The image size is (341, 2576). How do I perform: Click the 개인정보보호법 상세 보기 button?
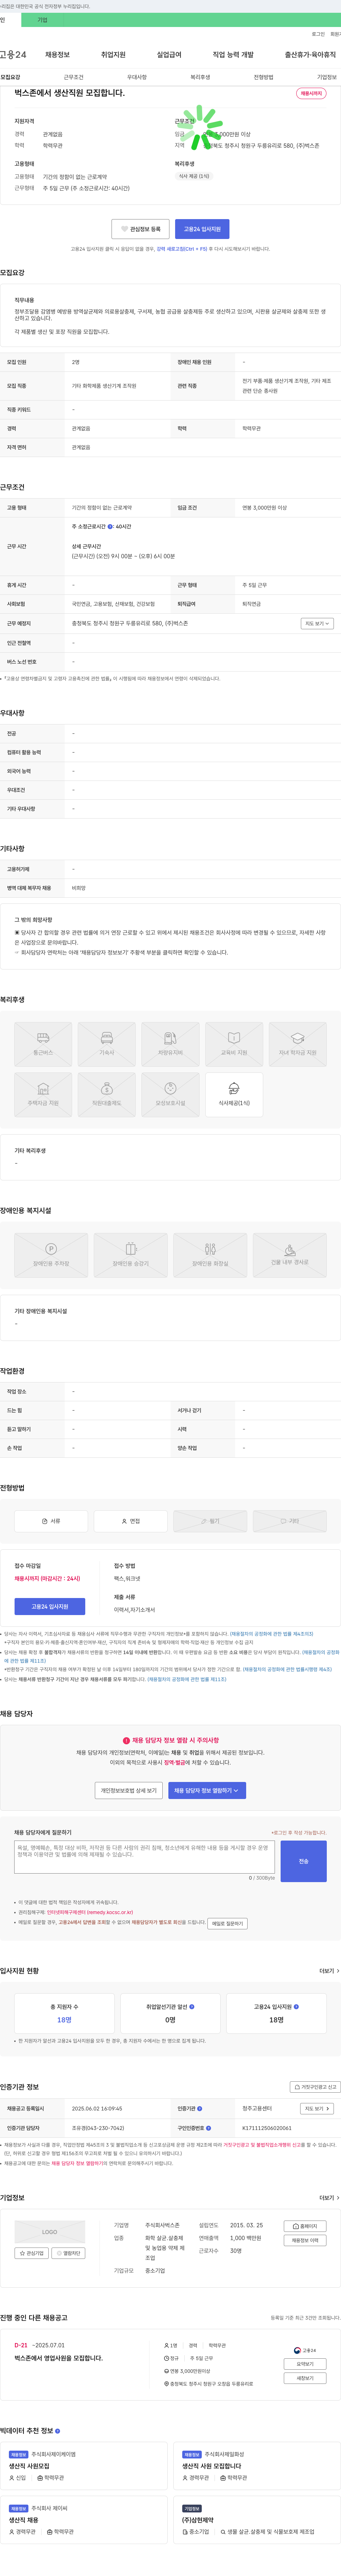129,1791
